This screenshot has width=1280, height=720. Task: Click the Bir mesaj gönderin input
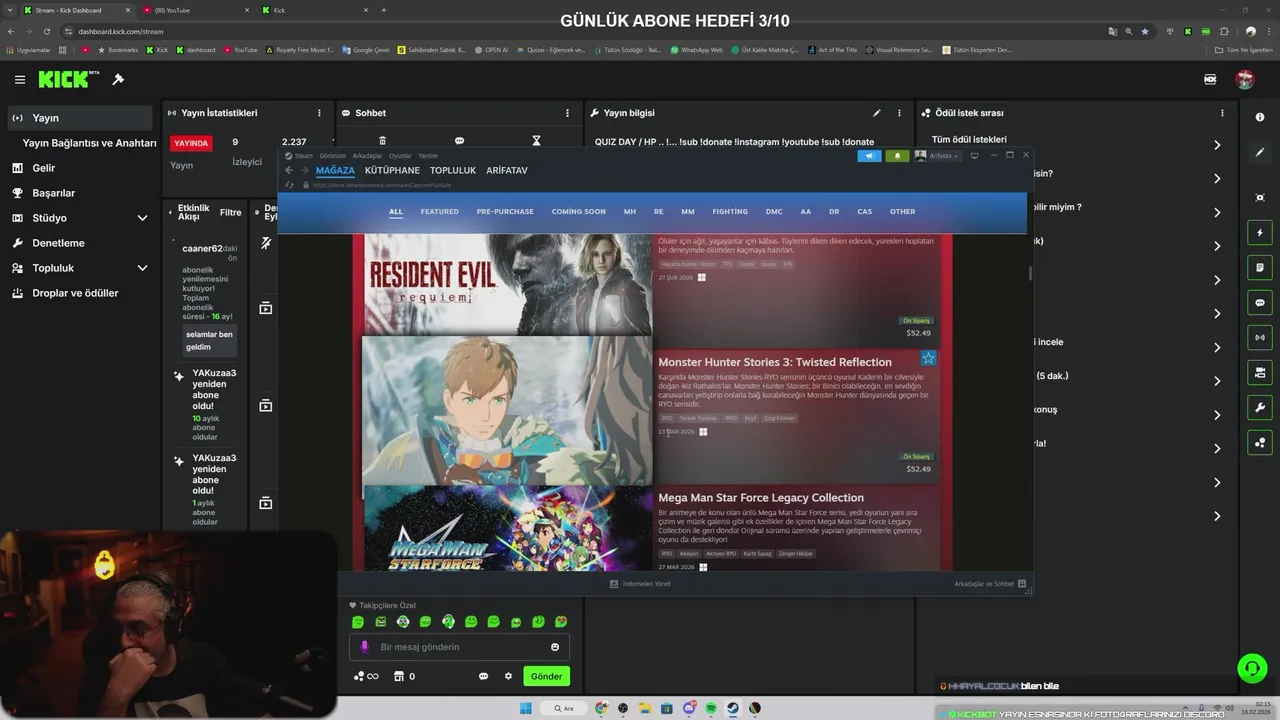click(460, 647)
